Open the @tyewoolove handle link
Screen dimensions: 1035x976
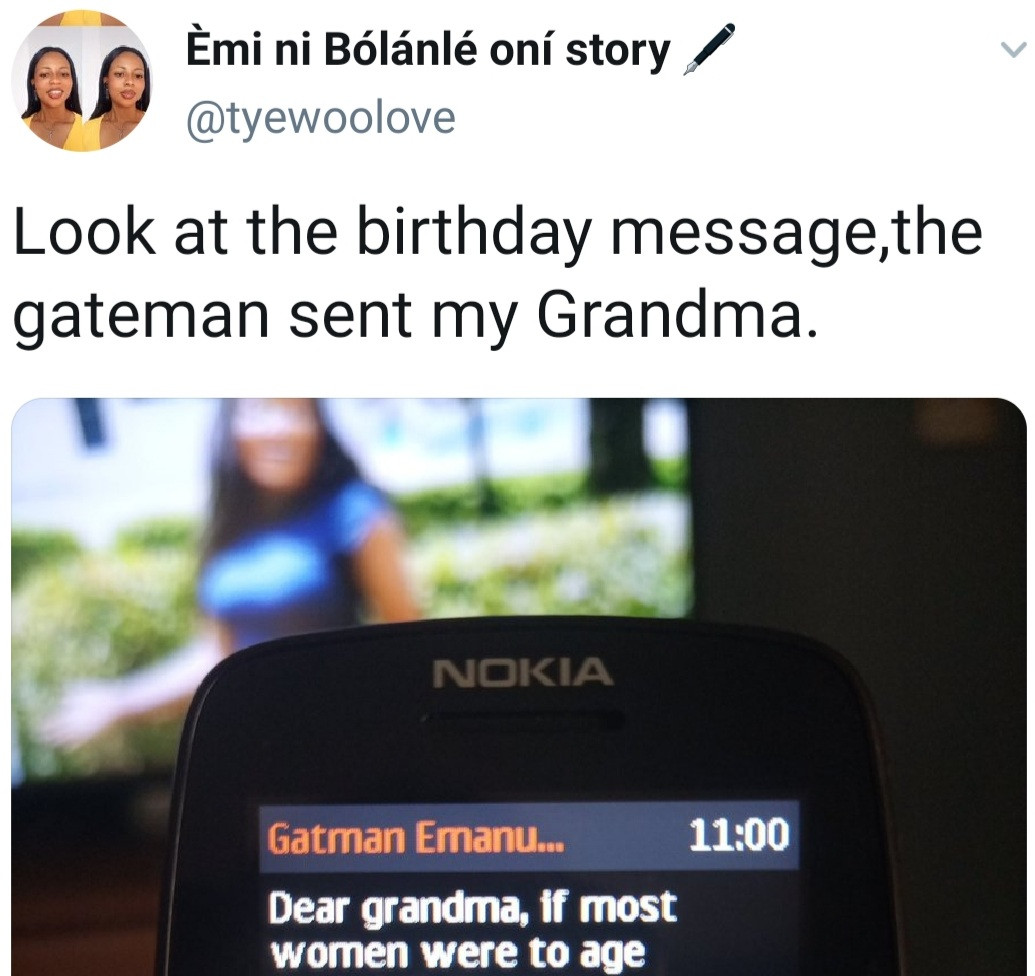click(321, 117)
